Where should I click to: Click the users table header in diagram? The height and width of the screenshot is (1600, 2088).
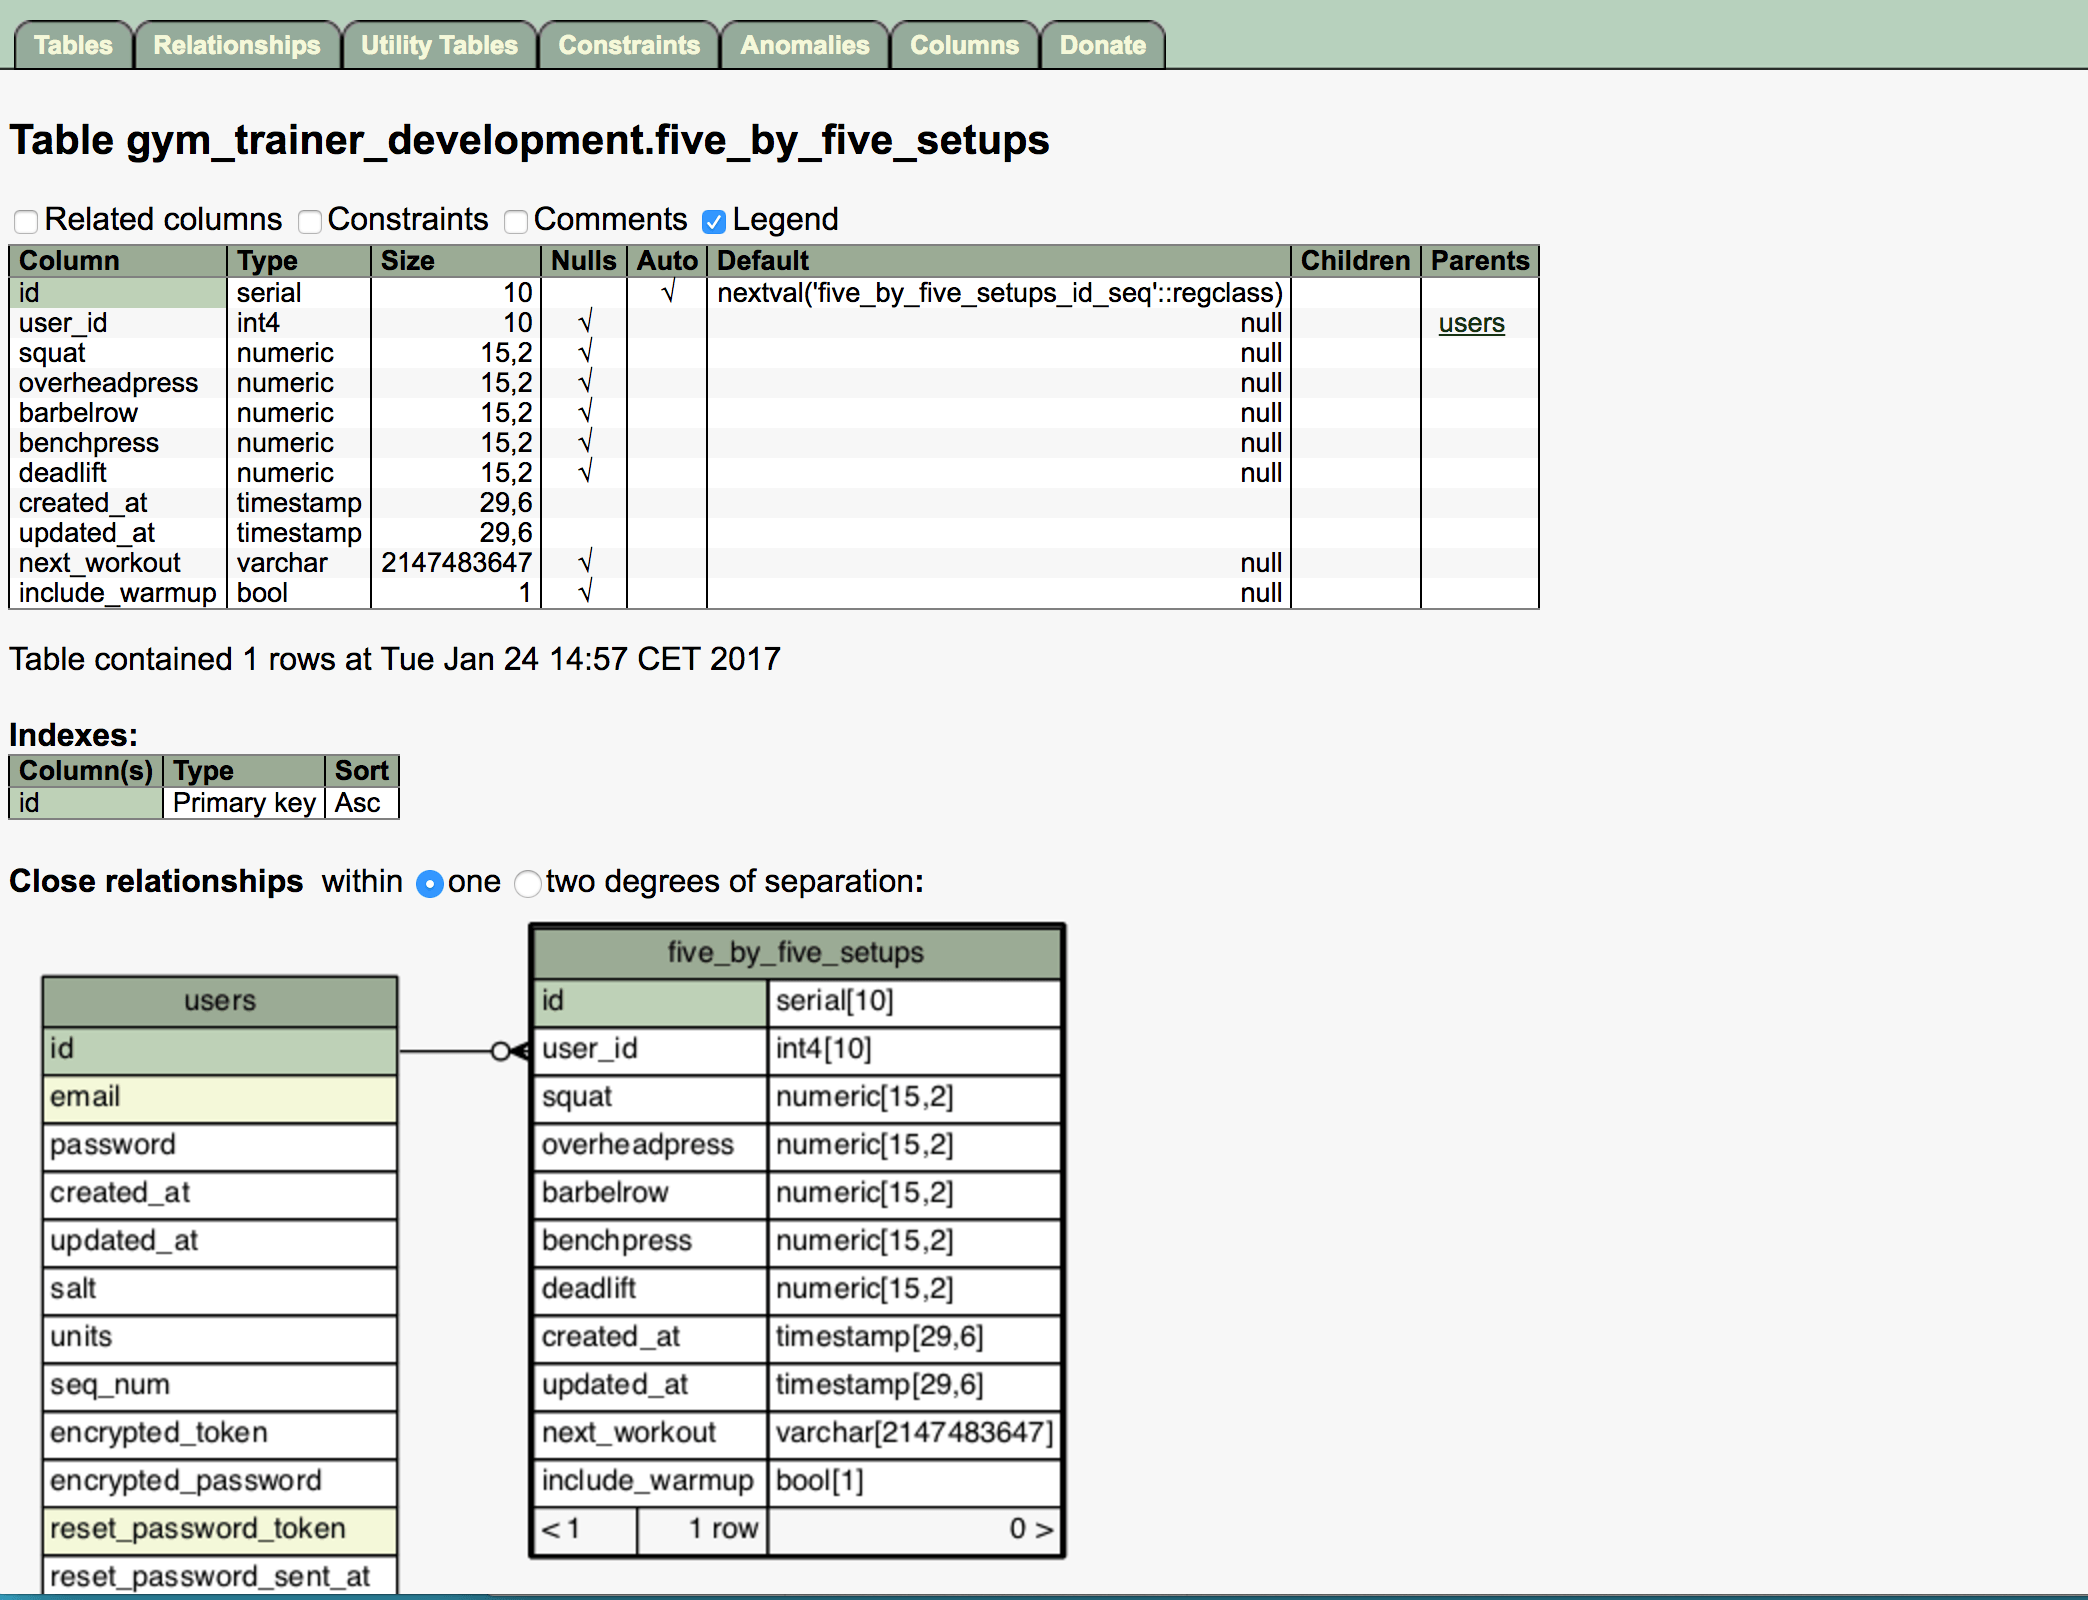click(x=220, y=1001)
